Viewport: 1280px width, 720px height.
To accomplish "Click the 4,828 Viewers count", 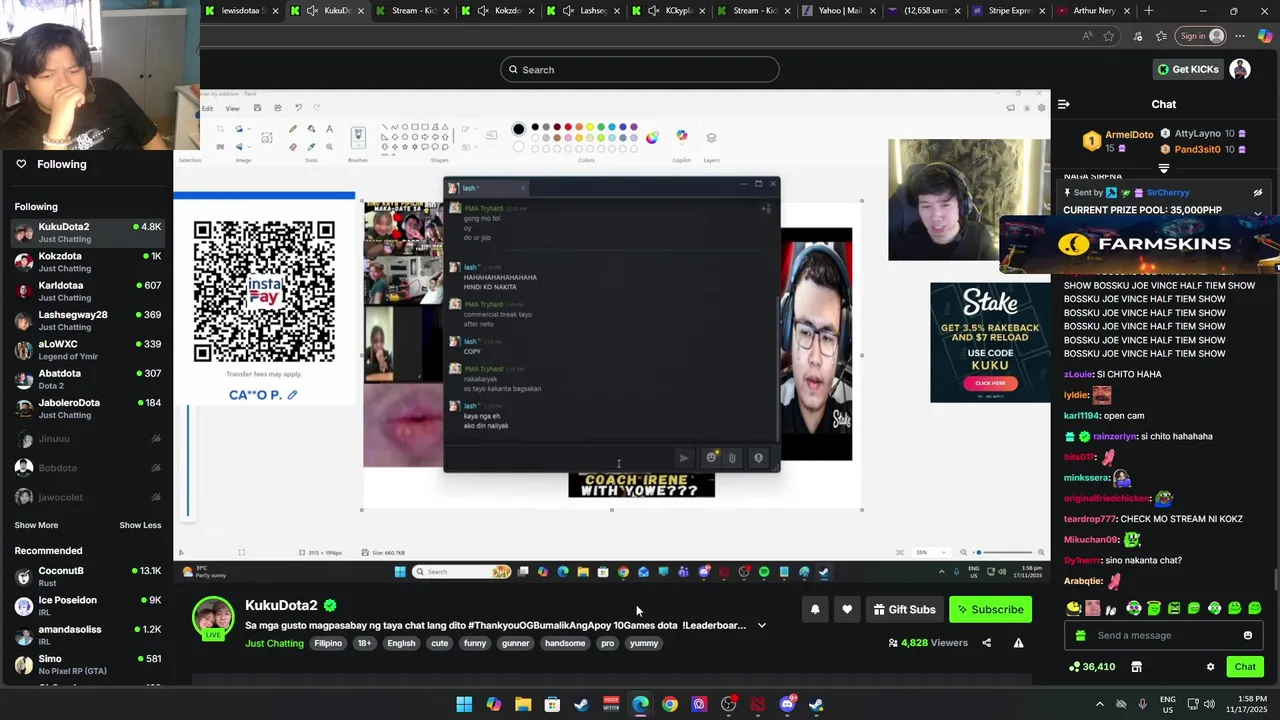I will (x=928, y=643).
